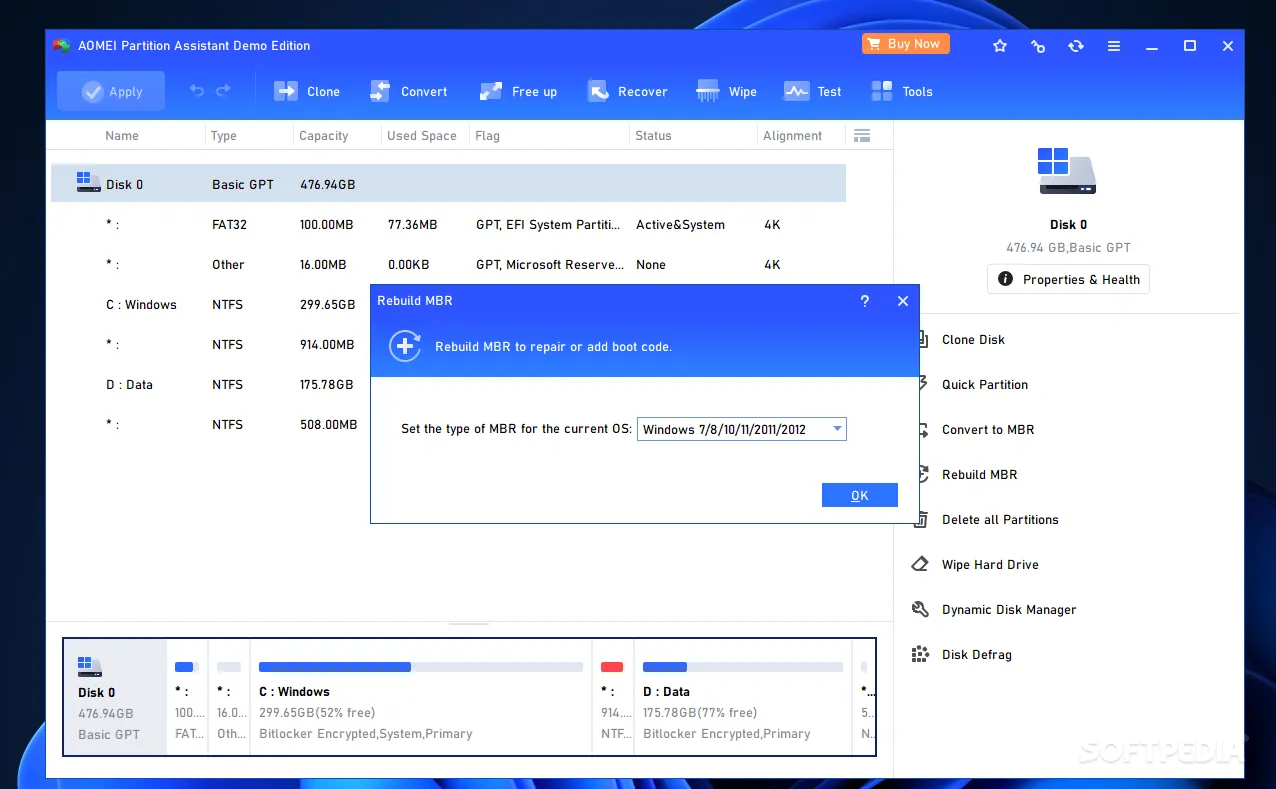The height and width of the screenshot is (789, 1276).
Task: Open column settings list icon
Action: coord(862,136)
